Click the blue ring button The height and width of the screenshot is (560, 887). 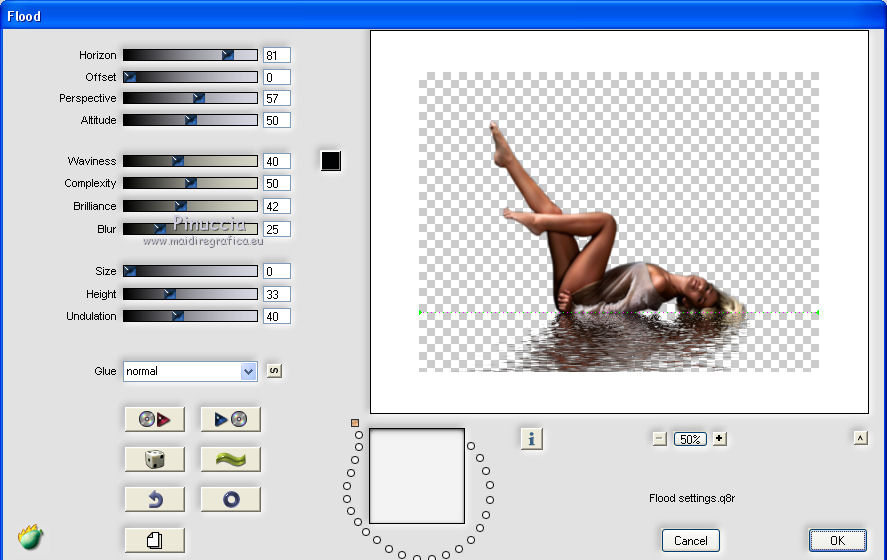coord(230,499)
